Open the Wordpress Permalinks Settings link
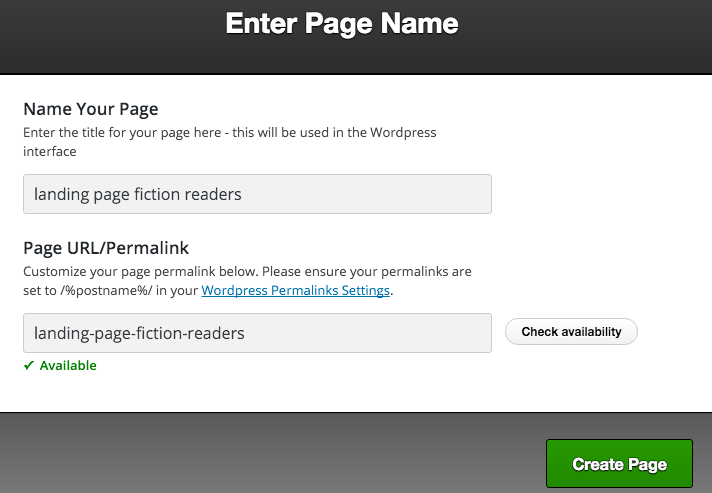Screen dimensions: 712x493 coord(296,290)
